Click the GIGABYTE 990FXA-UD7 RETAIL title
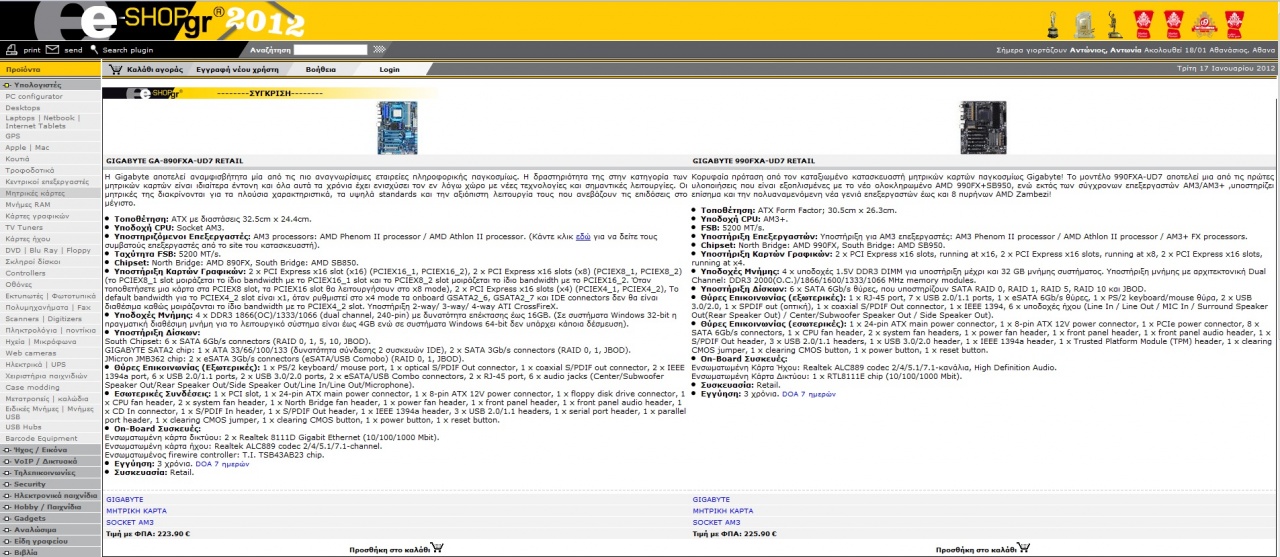 tap(753, 160)
